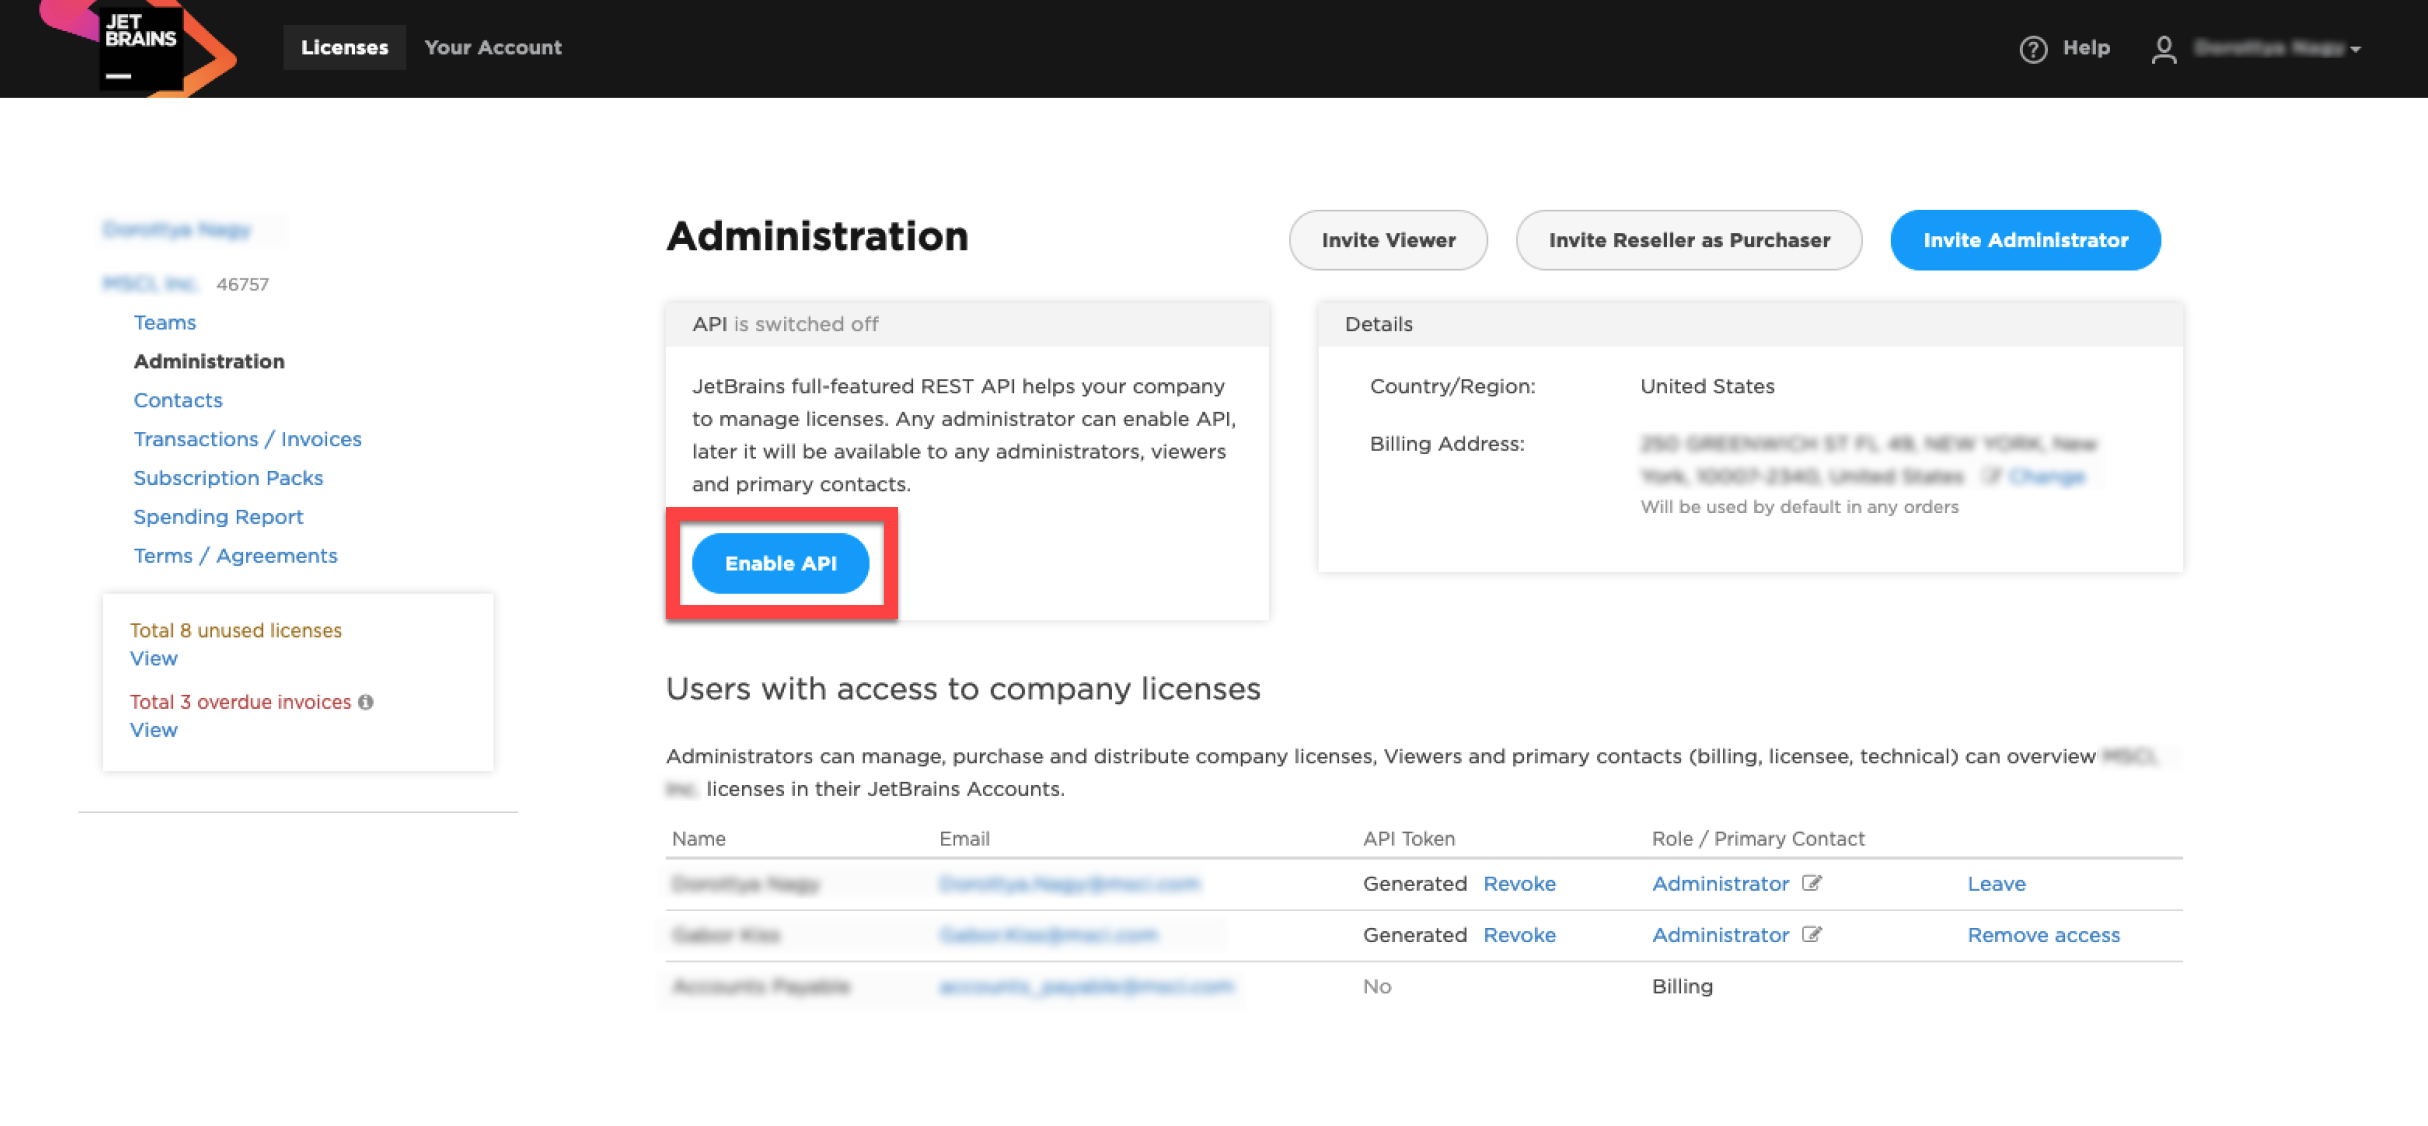The image size is (2428, 1126).
Task: Click 'Total 8 unused licenses' text
Action: [236, 630]
